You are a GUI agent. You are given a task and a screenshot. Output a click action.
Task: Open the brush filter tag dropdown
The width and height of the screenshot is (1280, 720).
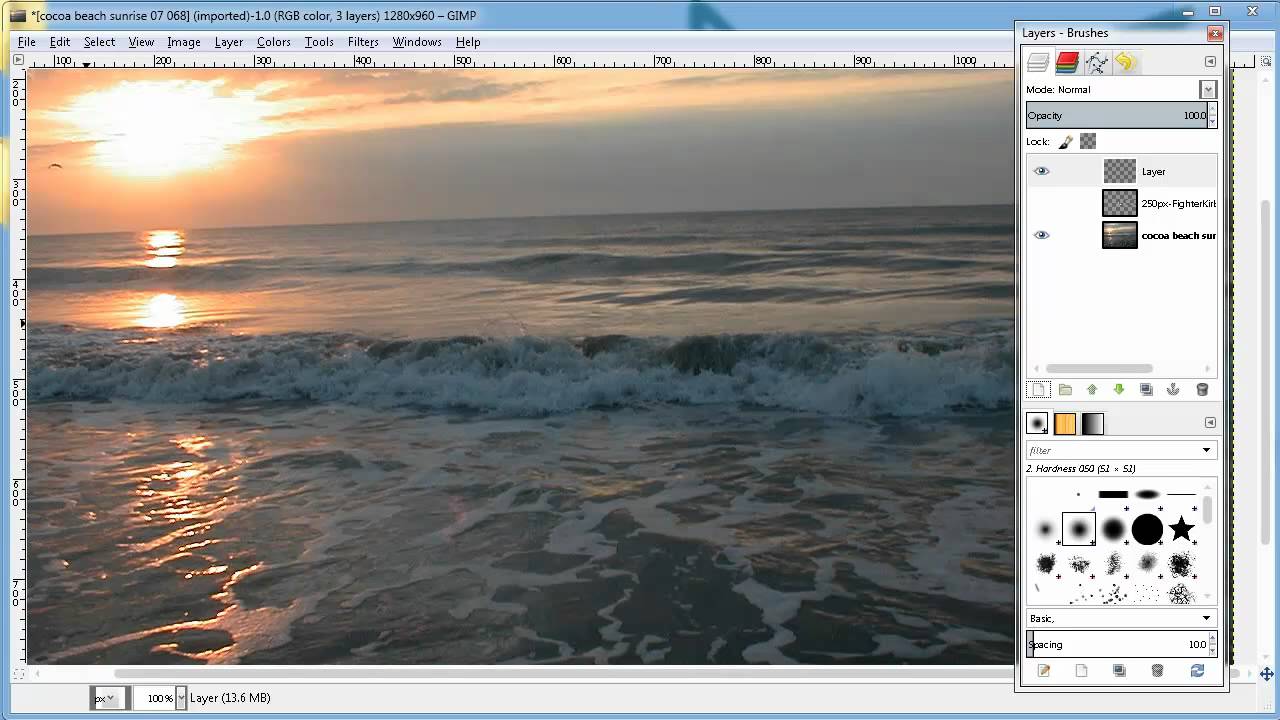click(1206, 450)
